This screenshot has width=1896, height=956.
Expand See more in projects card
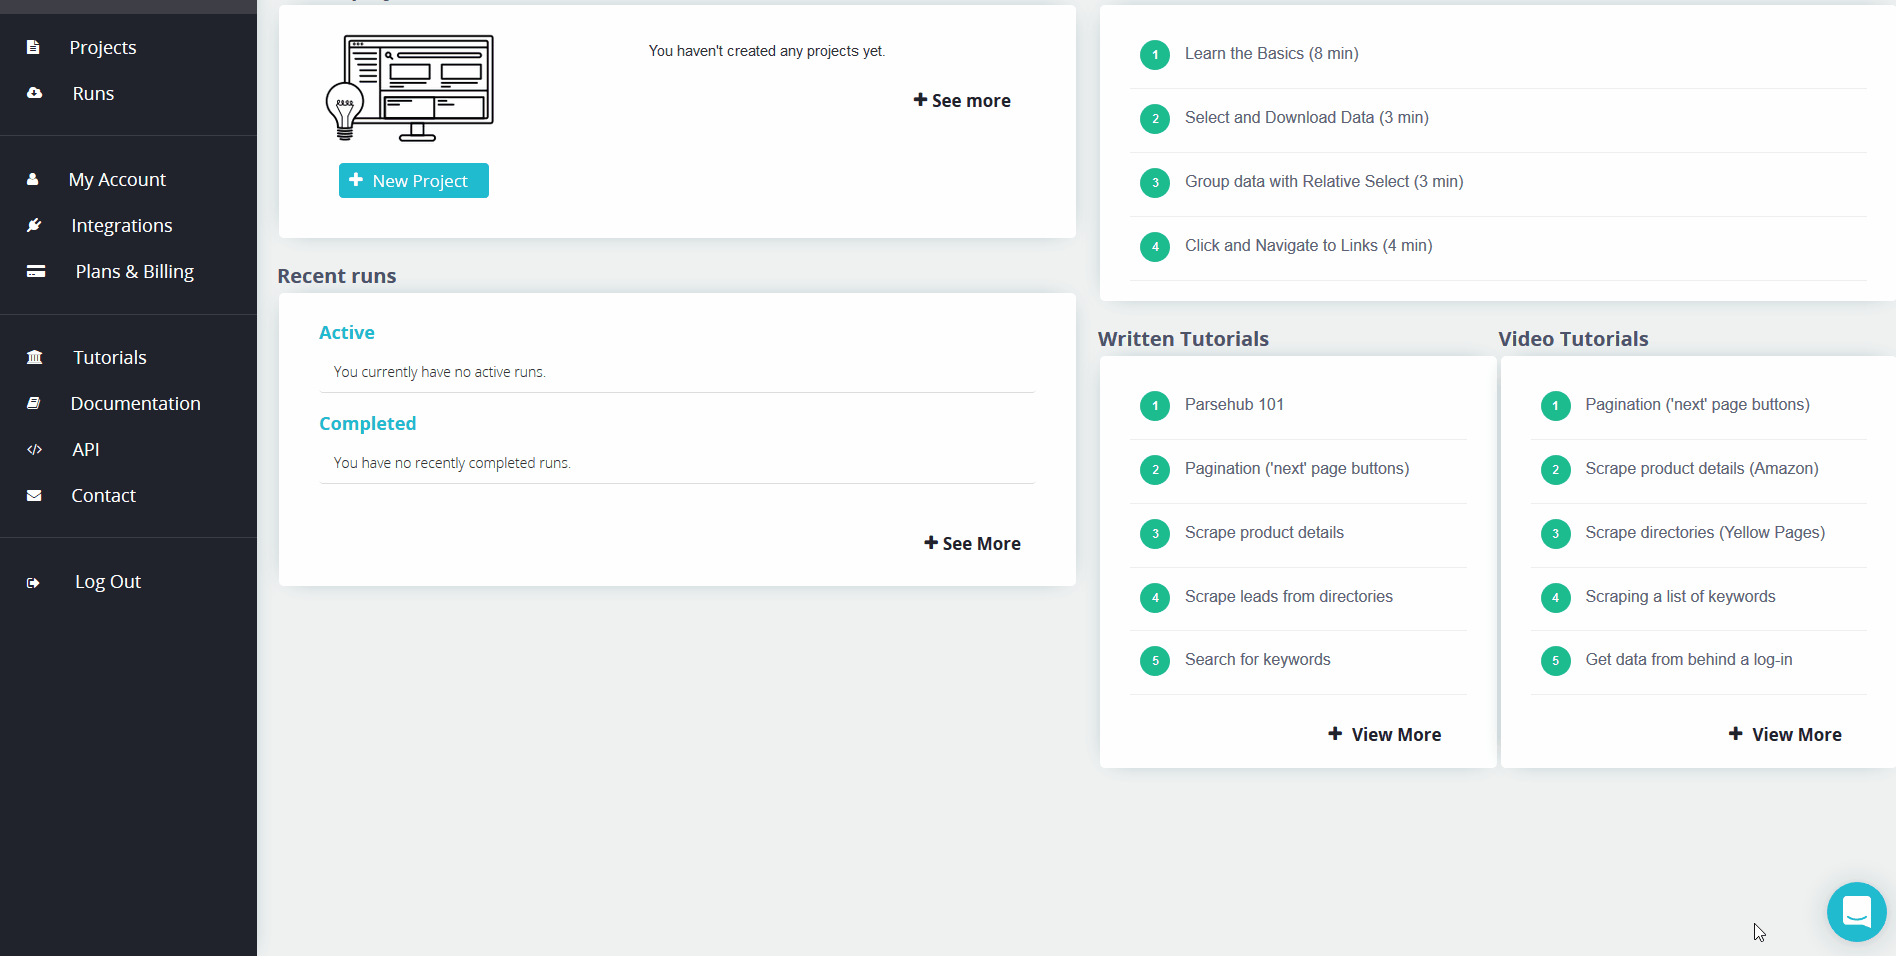tap(962, 100)
